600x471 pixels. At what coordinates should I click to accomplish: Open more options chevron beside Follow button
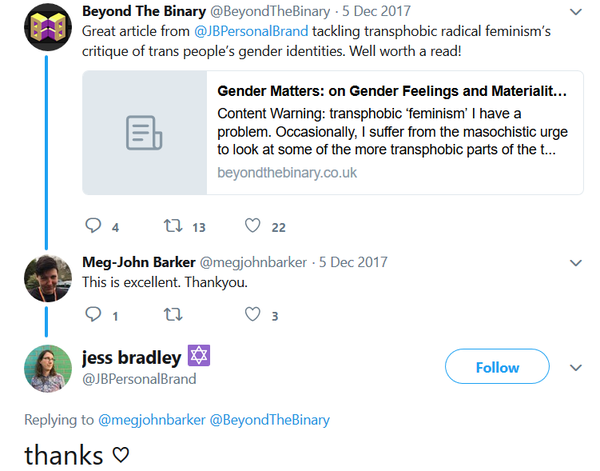coord(575,367)
